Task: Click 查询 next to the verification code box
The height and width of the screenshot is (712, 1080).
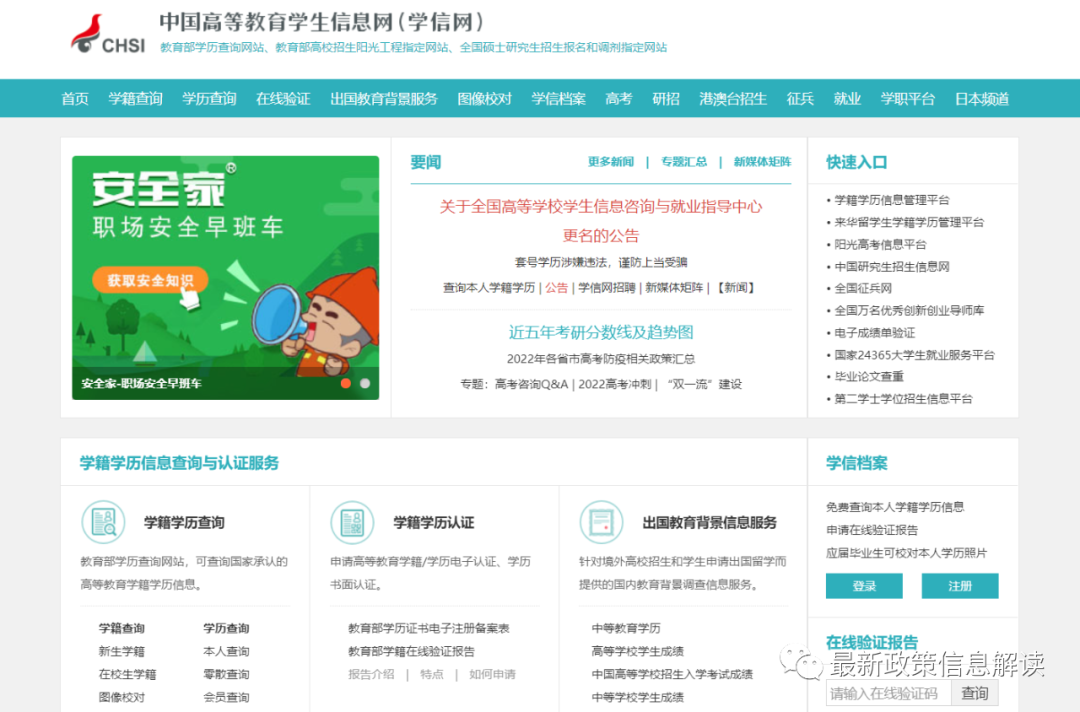Action: point(974,692)
